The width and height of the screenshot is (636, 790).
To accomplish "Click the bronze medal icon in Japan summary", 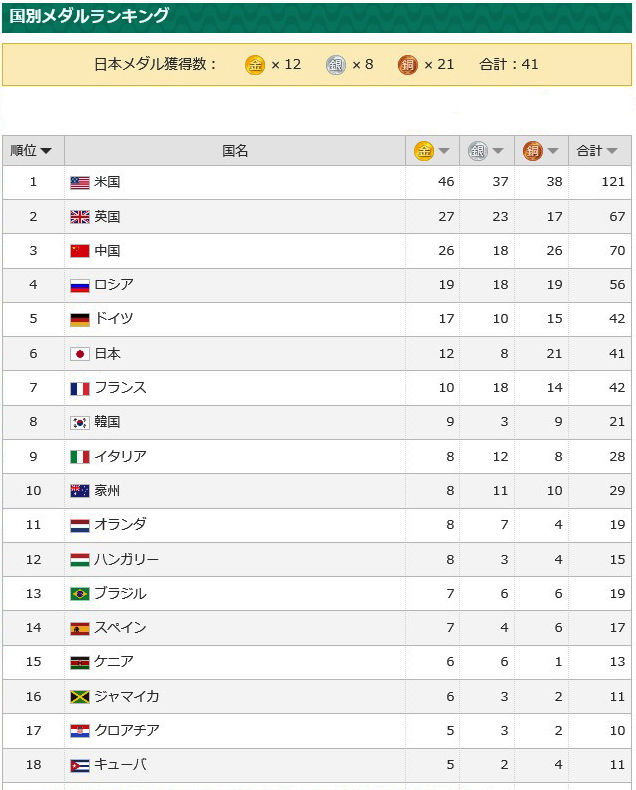I will coord(408,64).
